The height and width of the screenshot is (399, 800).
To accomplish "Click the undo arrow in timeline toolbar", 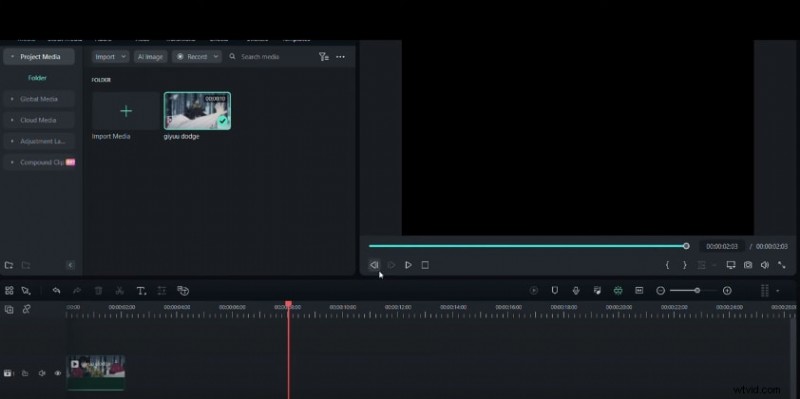I will 56,290.
